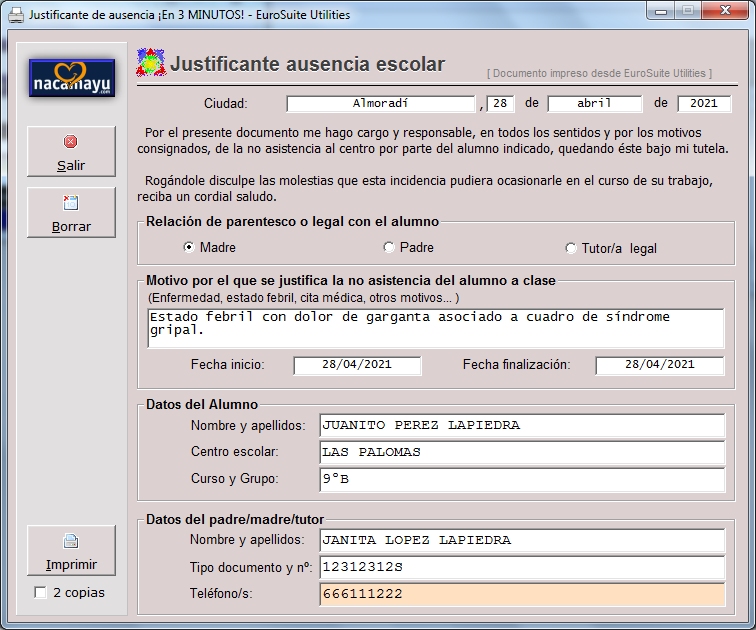Click the Fecha finalización date field

click(x=659, y=365)
